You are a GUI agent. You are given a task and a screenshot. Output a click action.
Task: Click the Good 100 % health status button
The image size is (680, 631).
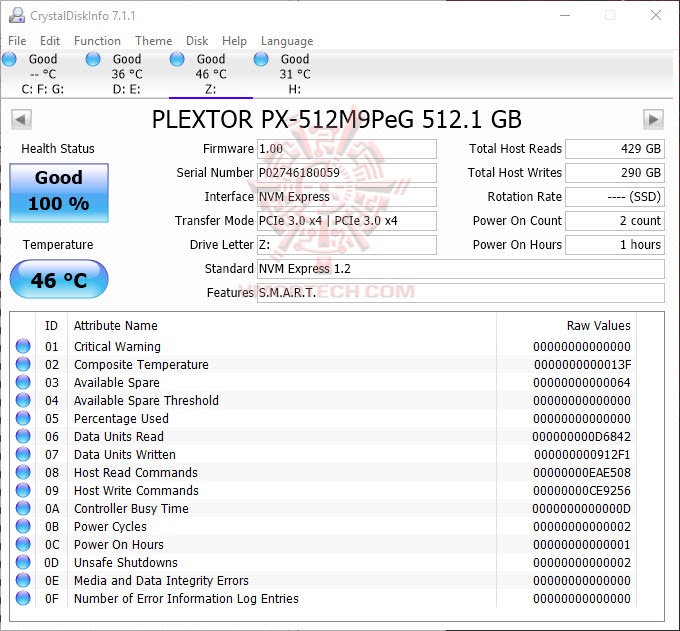59,193
